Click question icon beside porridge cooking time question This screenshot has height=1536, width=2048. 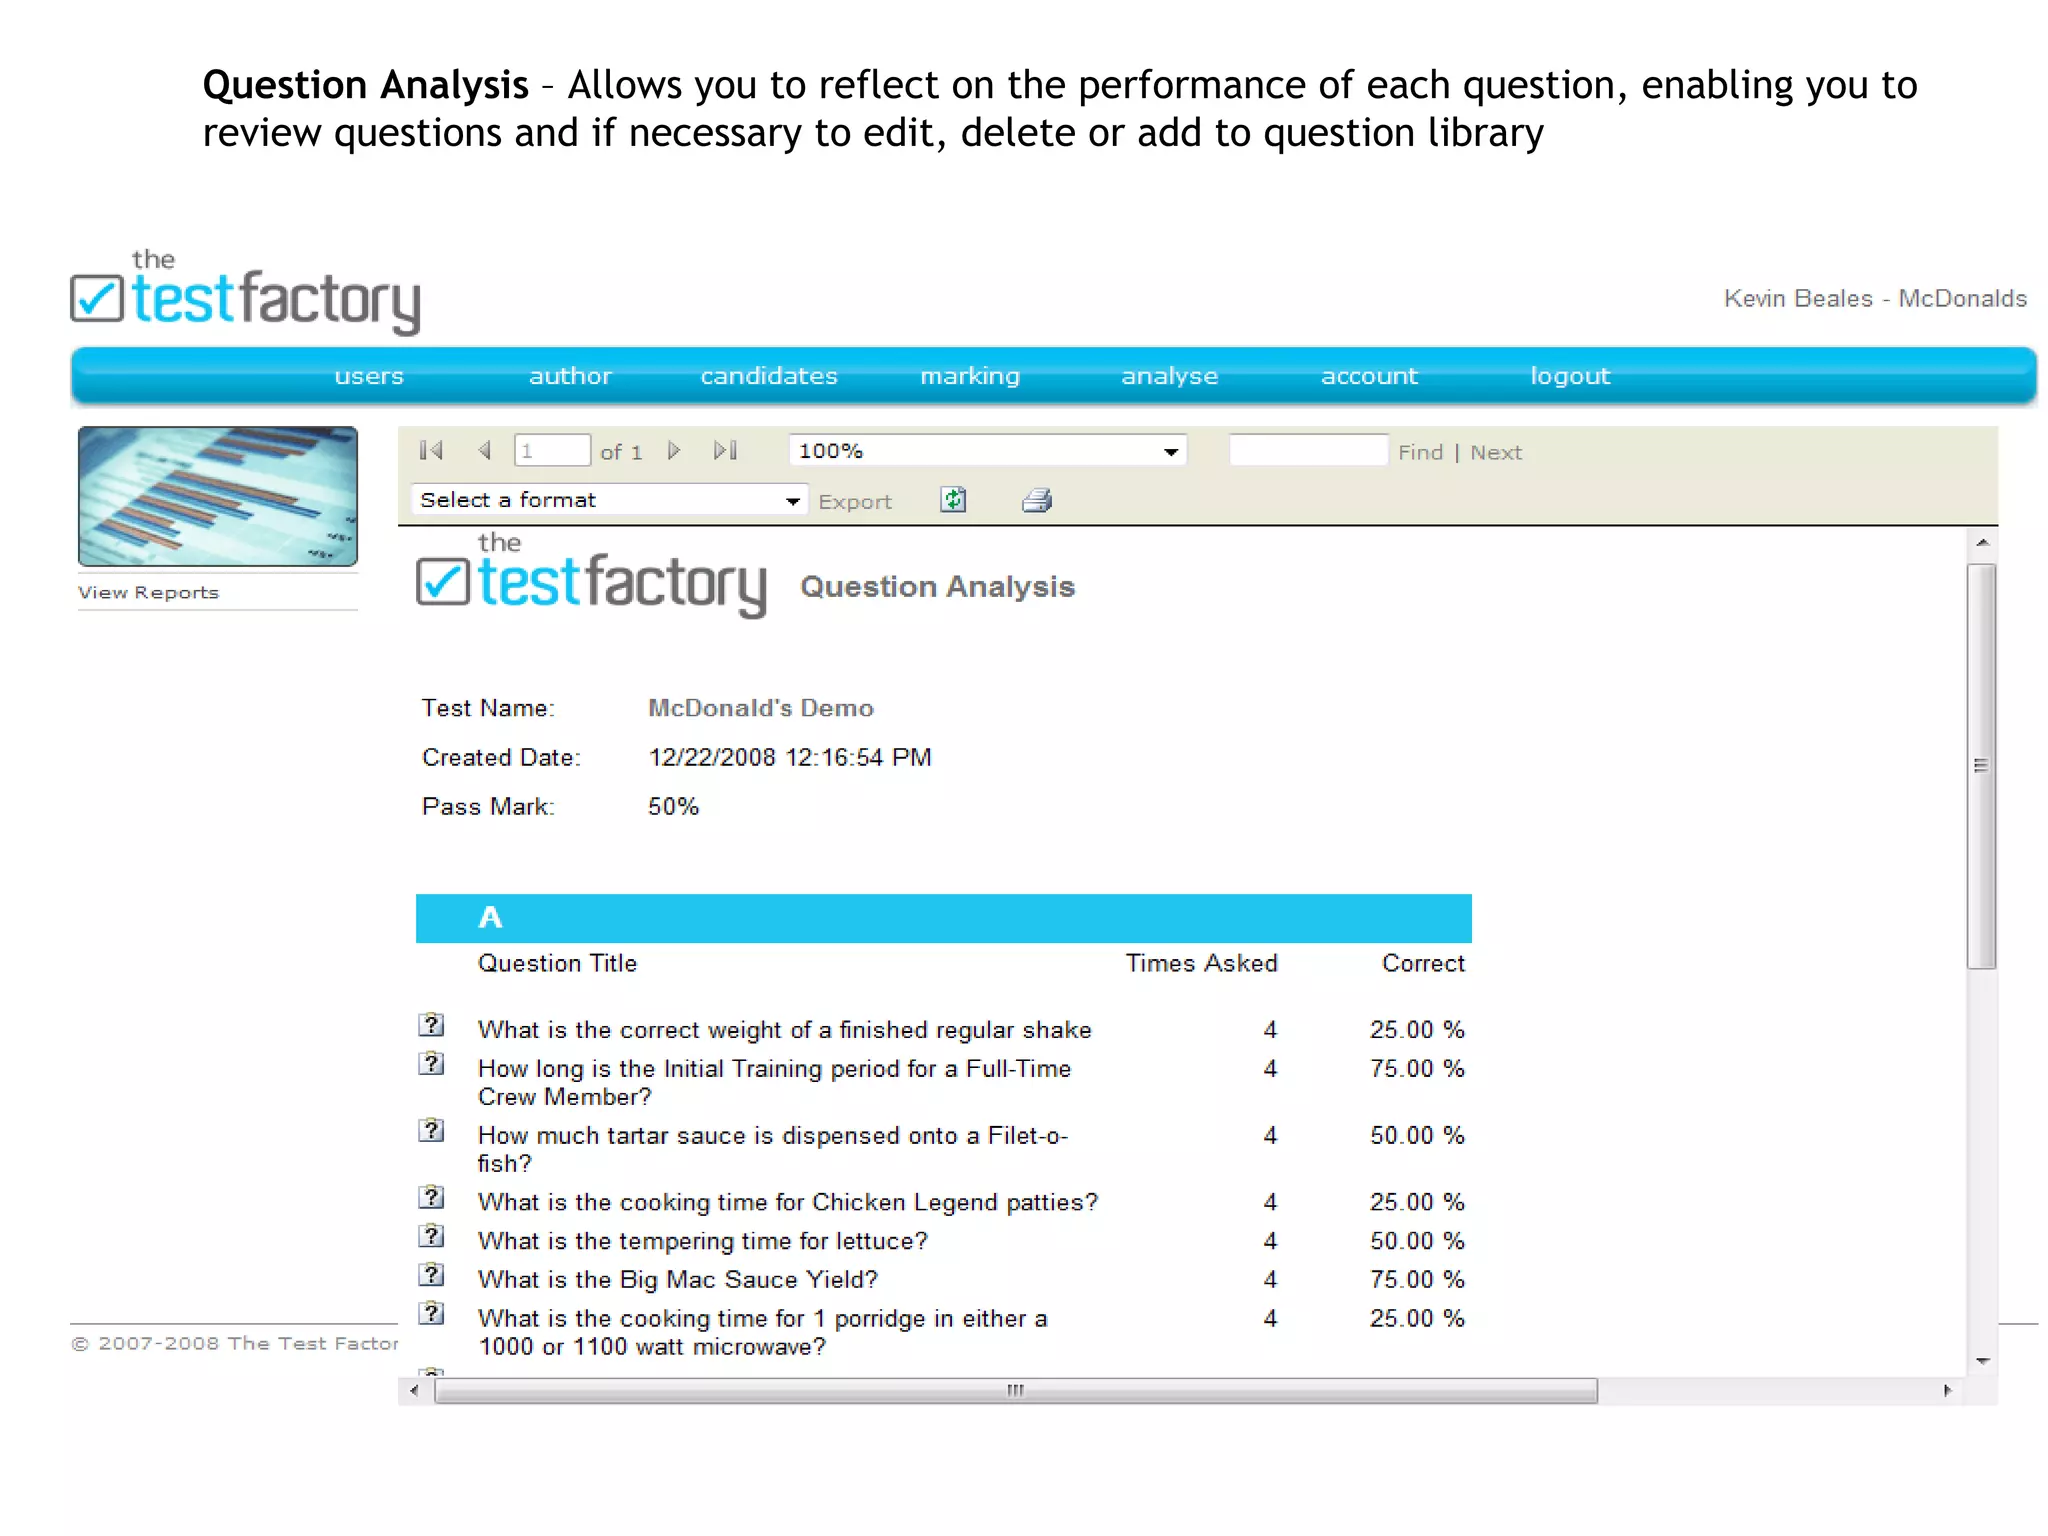pyautogui.click(x=431, y=1313)
